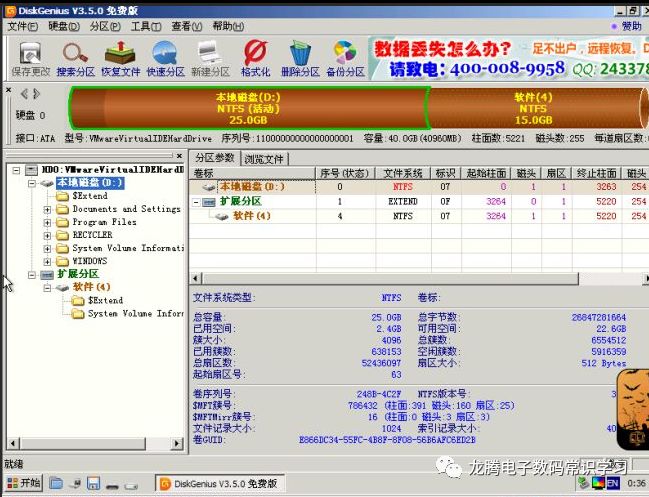Viewport: 649px width, 497px height.
Task: Open Backup Partition (备份分区) tool
Action: point(345,58)
